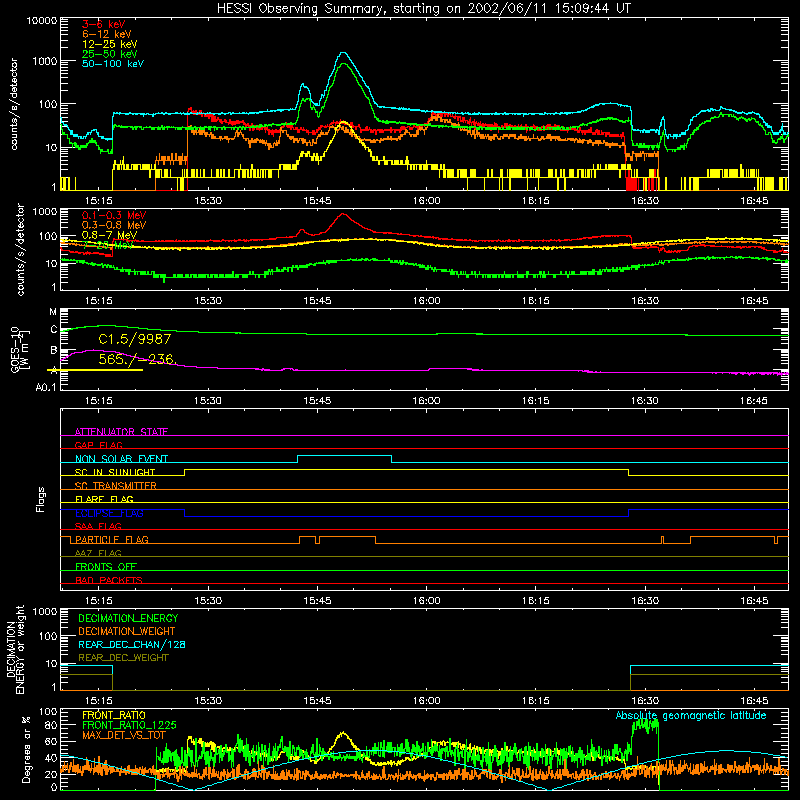Viewport: 800px width, 800px height.
Task: Click the yellow flare-interval bar in GOES panel
Action: coord(95,370)
